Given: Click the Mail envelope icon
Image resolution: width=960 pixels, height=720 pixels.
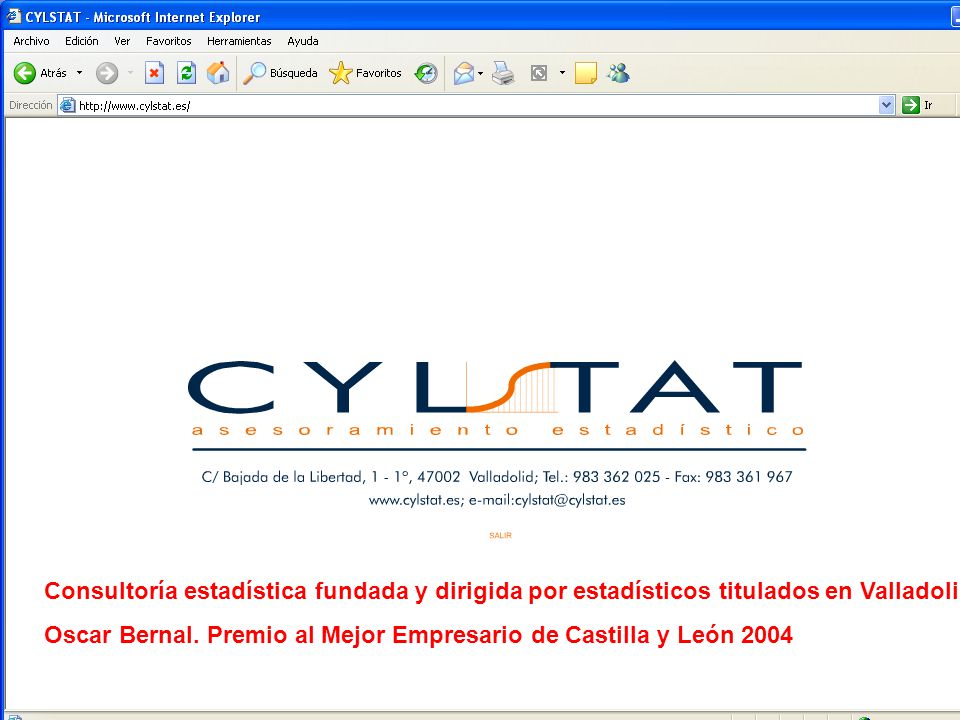Looking at the screenshot, I should click(464, 73).
